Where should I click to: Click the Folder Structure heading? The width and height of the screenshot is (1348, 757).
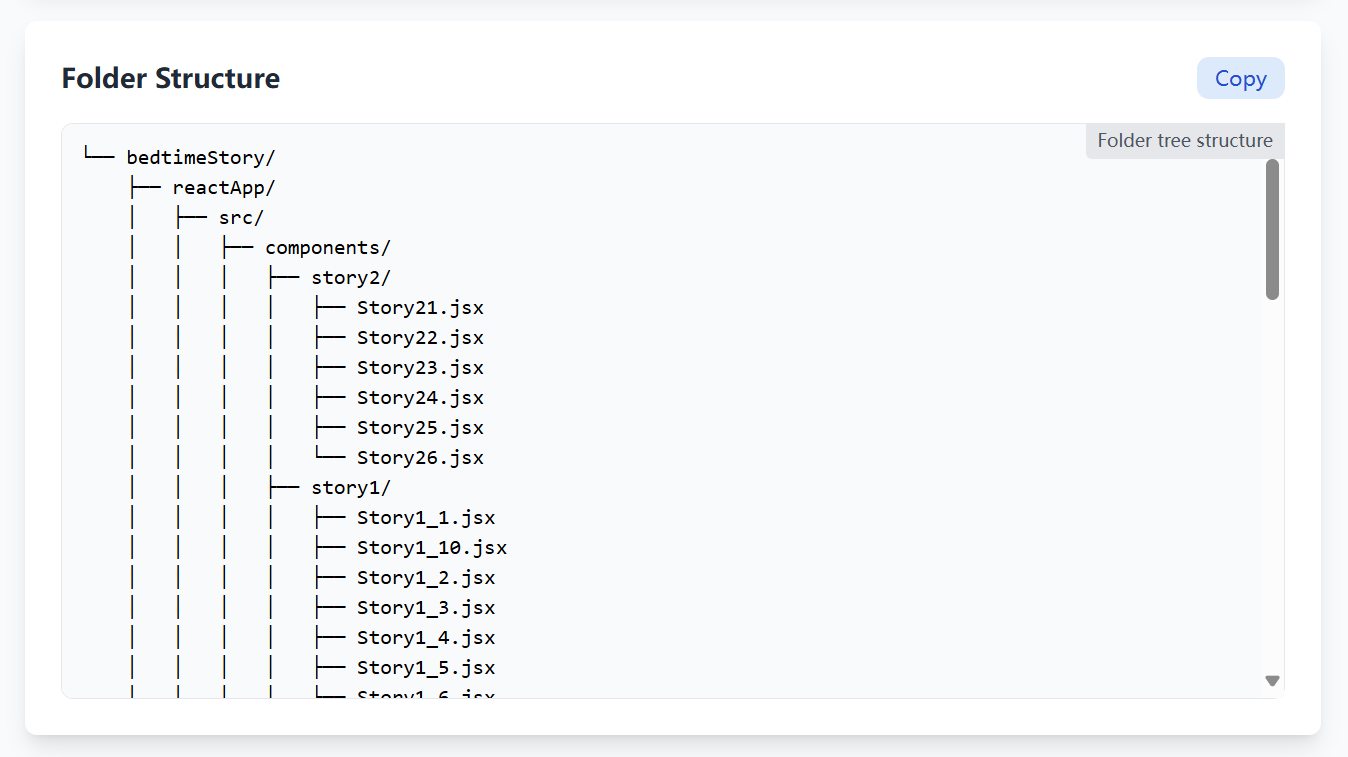click(171, 78)
